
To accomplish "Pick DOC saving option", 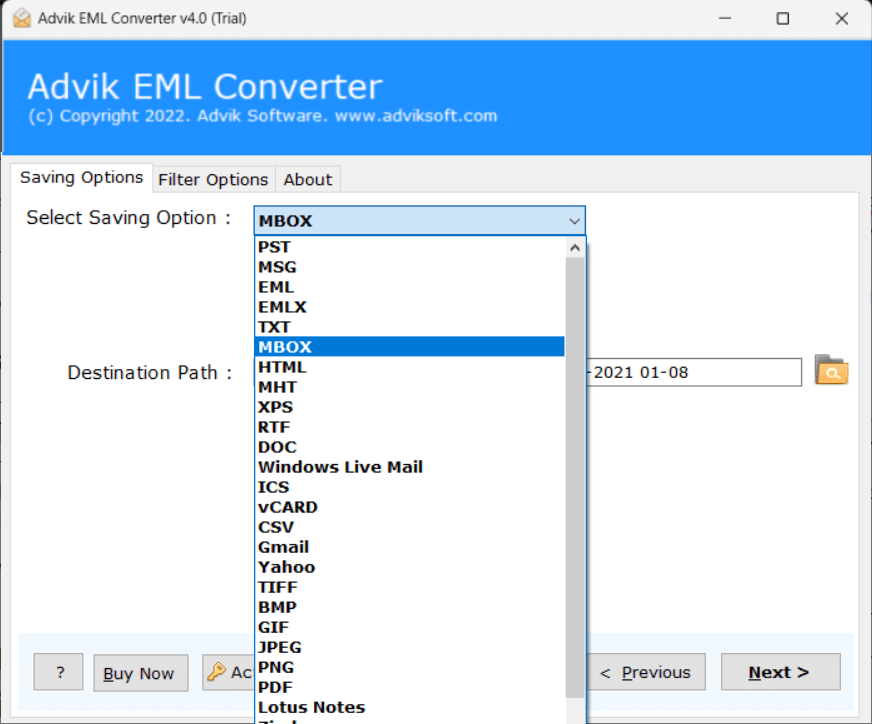I will click(410, 447).
